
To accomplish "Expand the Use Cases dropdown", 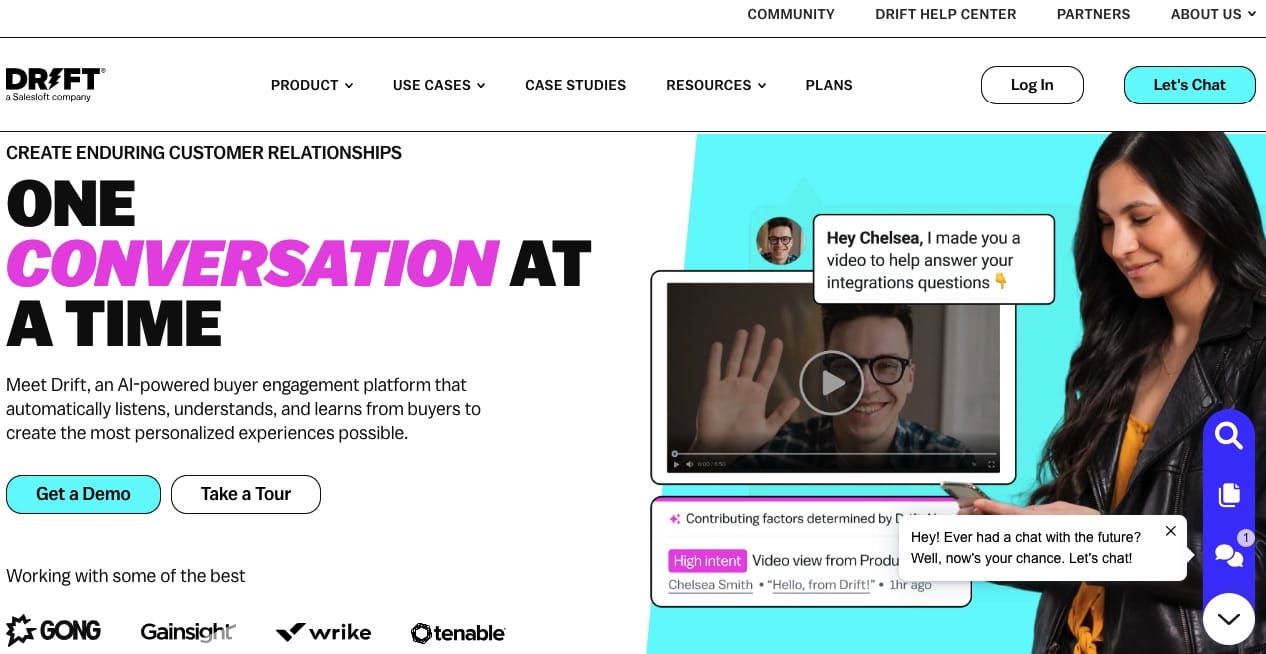I will pos(439,85).
